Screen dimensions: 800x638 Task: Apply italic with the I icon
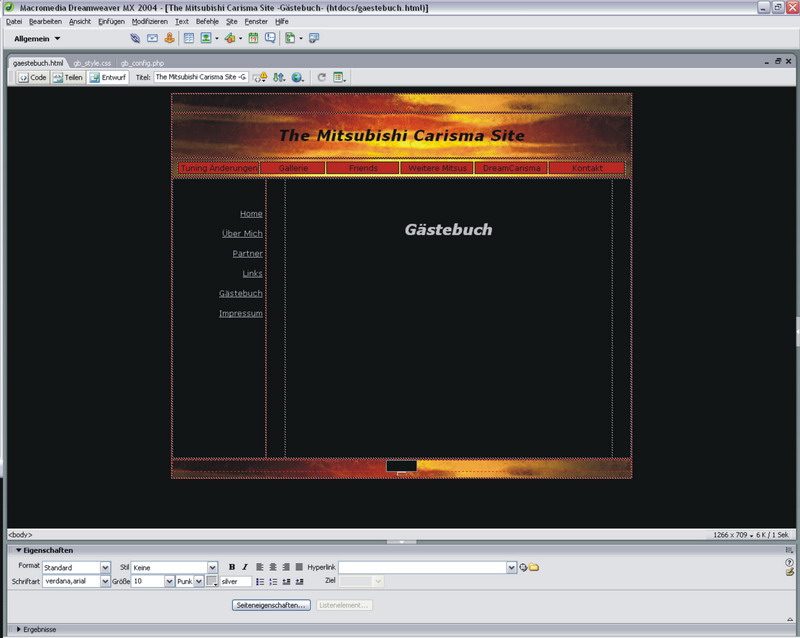(245, 567)
